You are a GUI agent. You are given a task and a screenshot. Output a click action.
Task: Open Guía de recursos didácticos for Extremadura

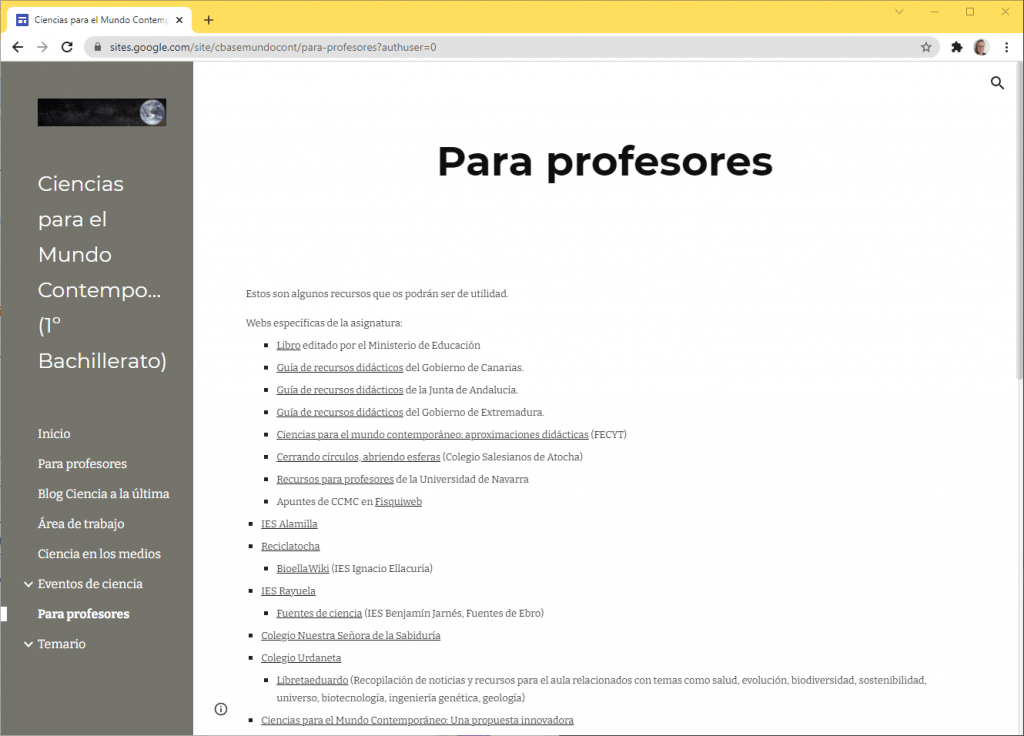click(x=340, y=412)
